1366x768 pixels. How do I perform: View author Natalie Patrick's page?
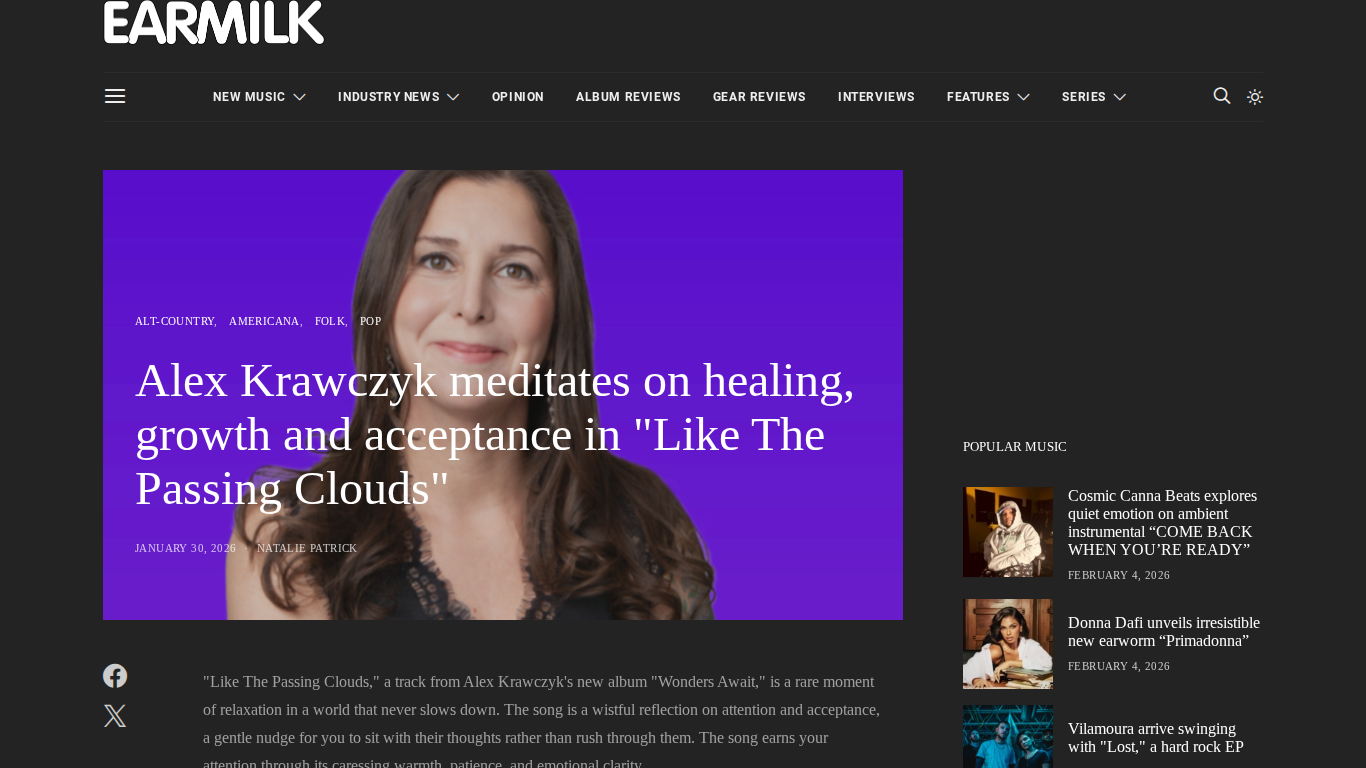[307, 548]
